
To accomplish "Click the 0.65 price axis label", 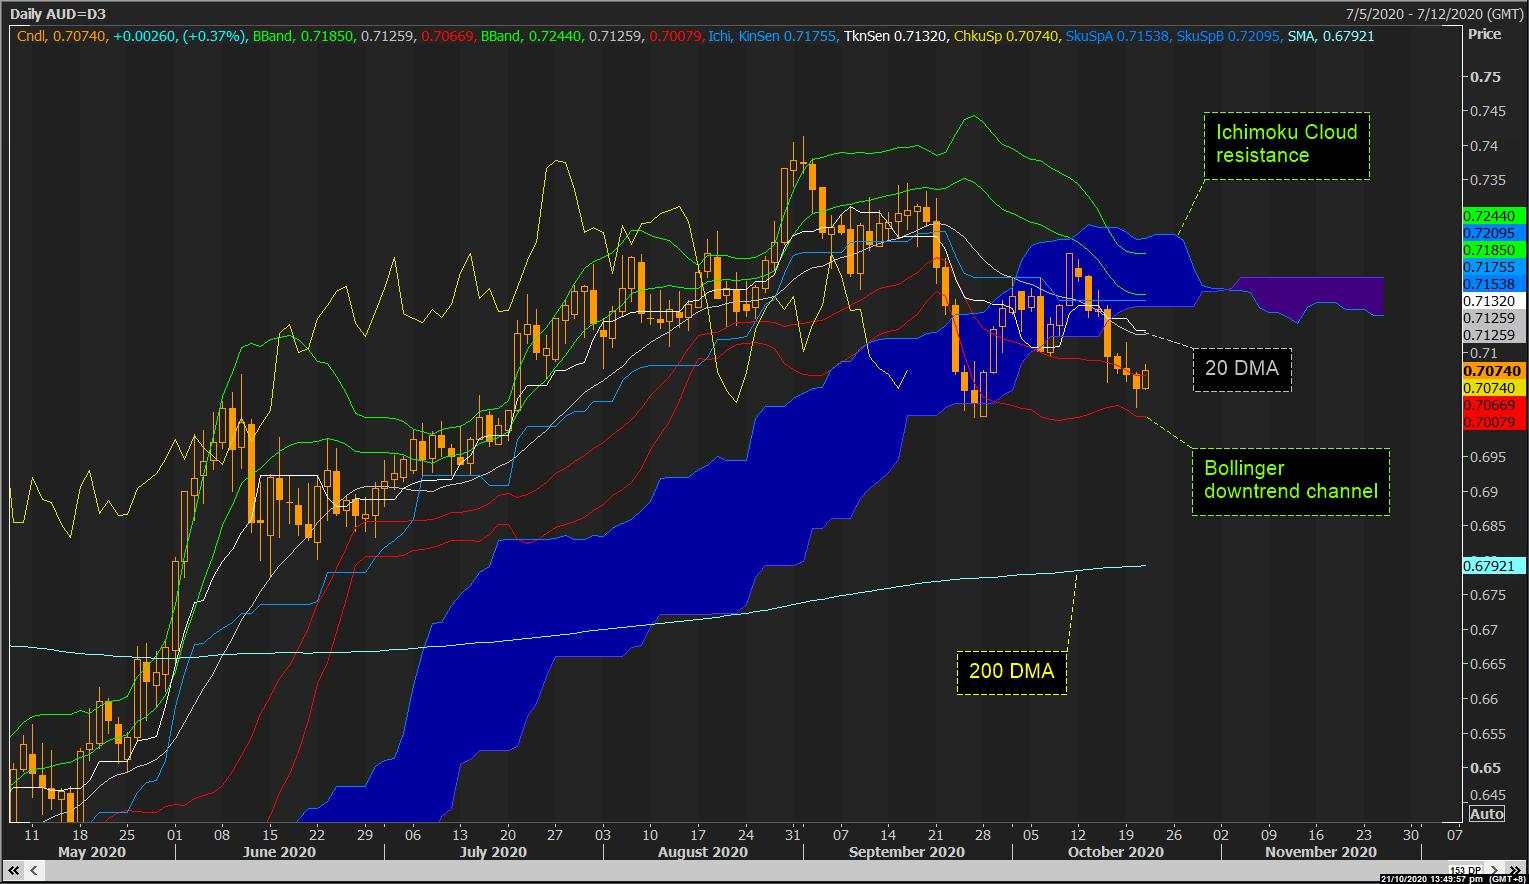I will pos(1487,768).
